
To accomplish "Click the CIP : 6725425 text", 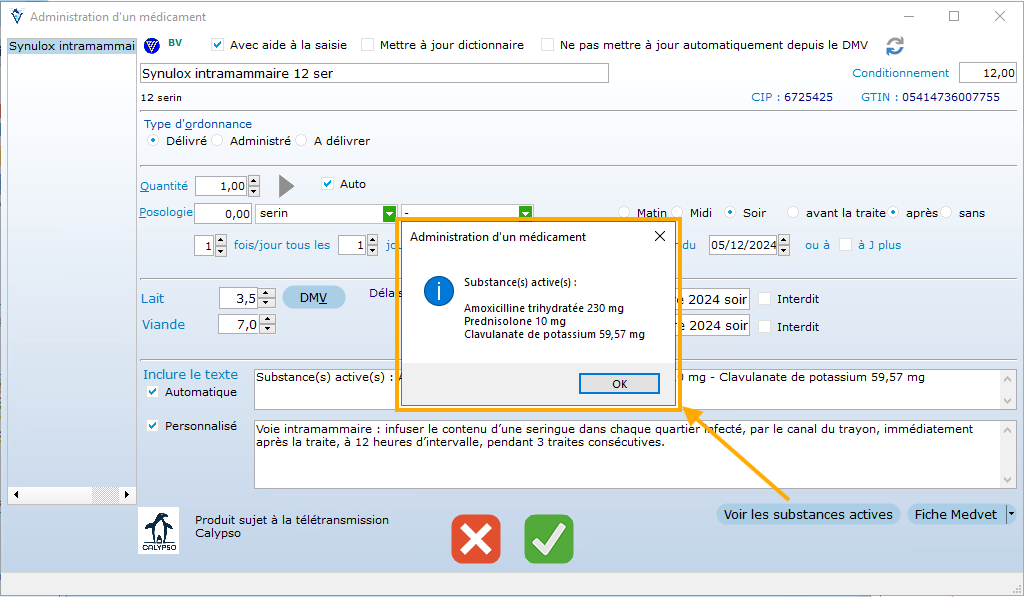I will 792,97.
